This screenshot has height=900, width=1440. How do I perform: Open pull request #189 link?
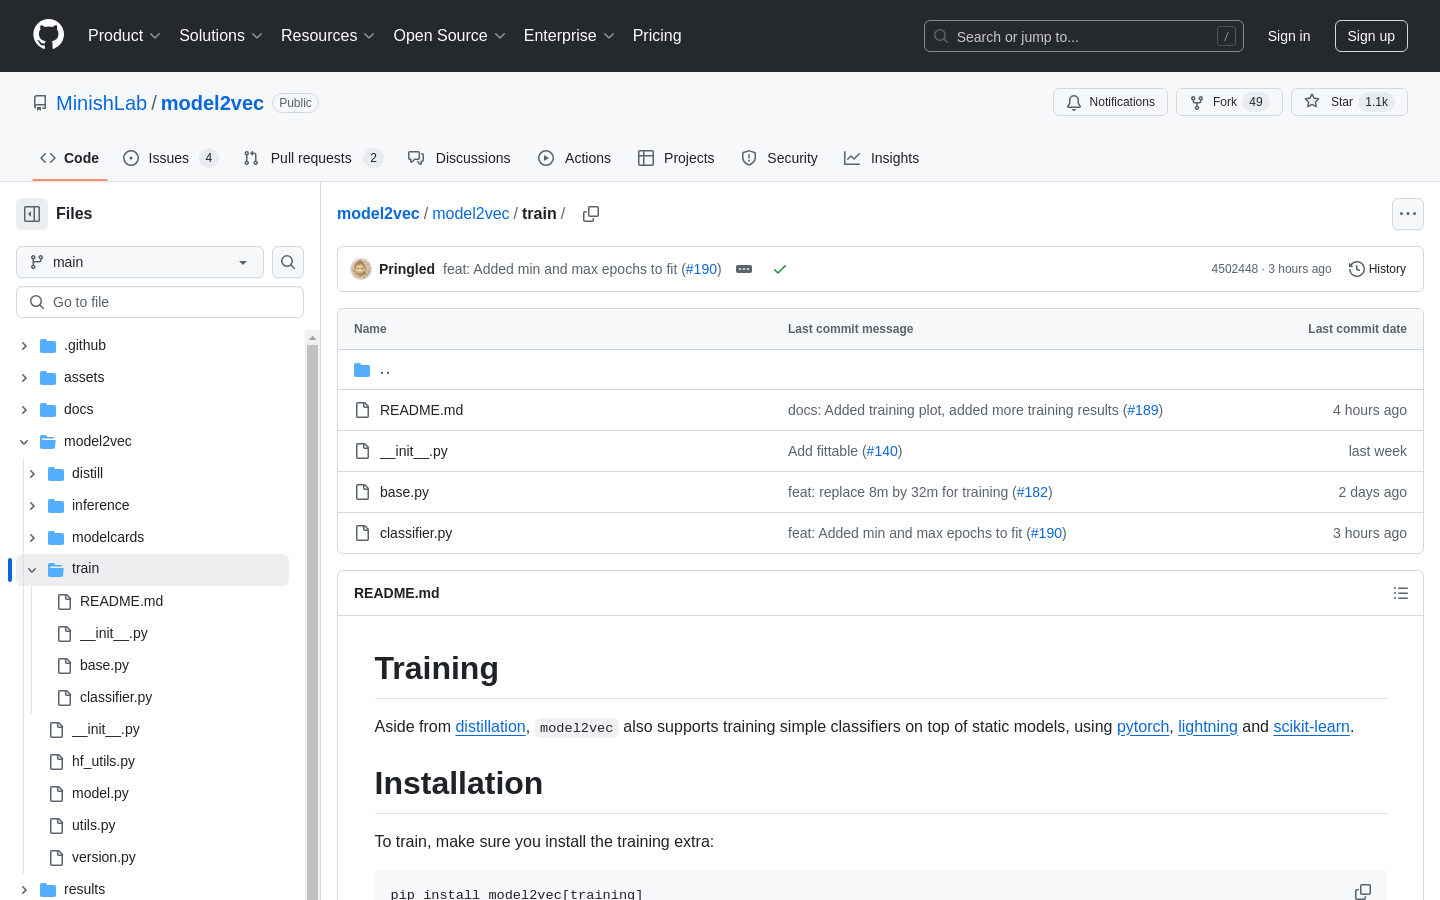click(x=1143, y=410)
